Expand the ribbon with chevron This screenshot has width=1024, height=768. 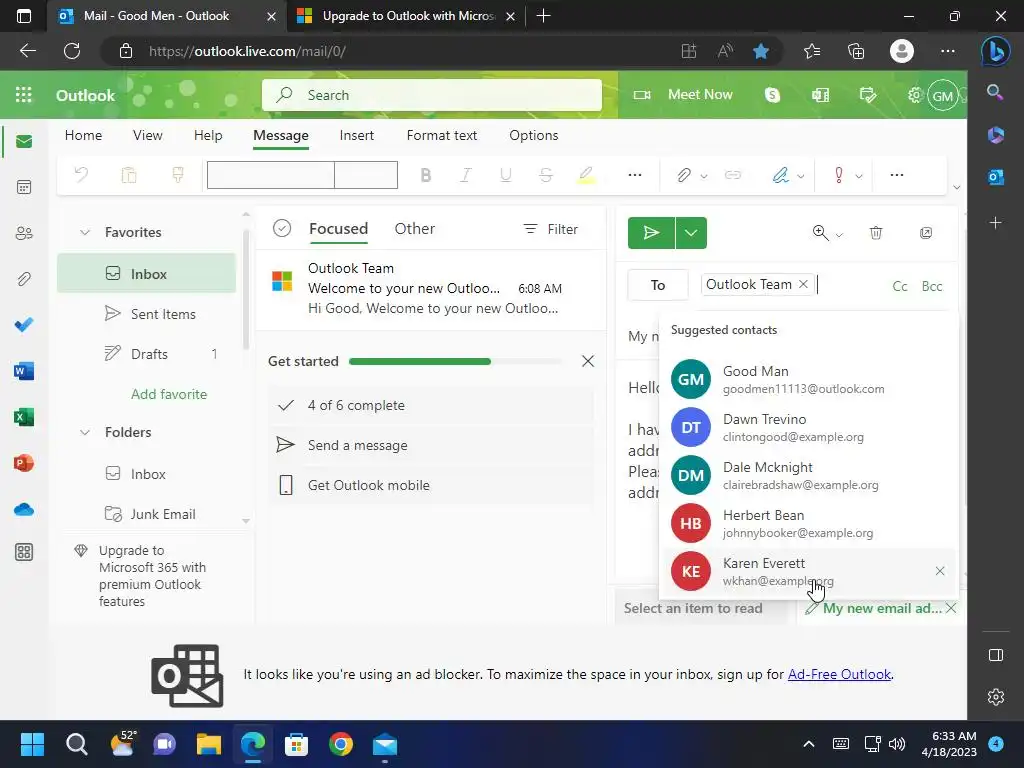click(956, 187)
